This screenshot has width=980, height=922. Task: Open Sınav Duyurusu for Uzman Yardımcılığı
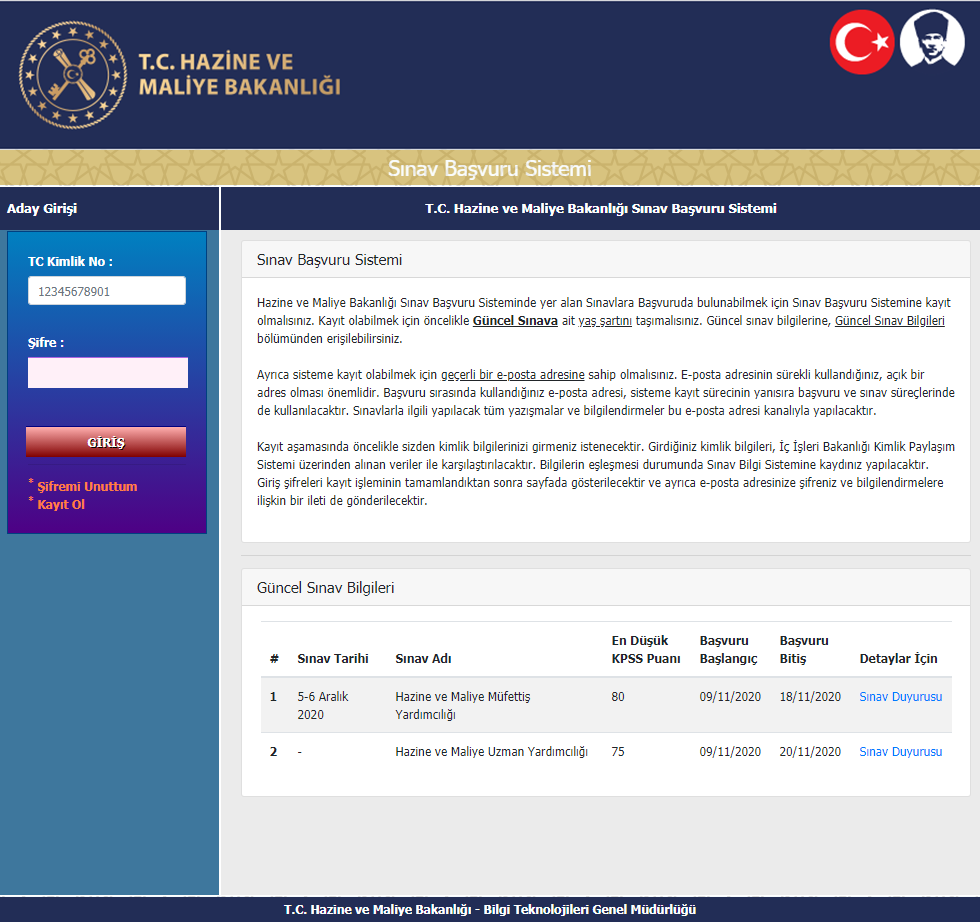click(900, 752)
